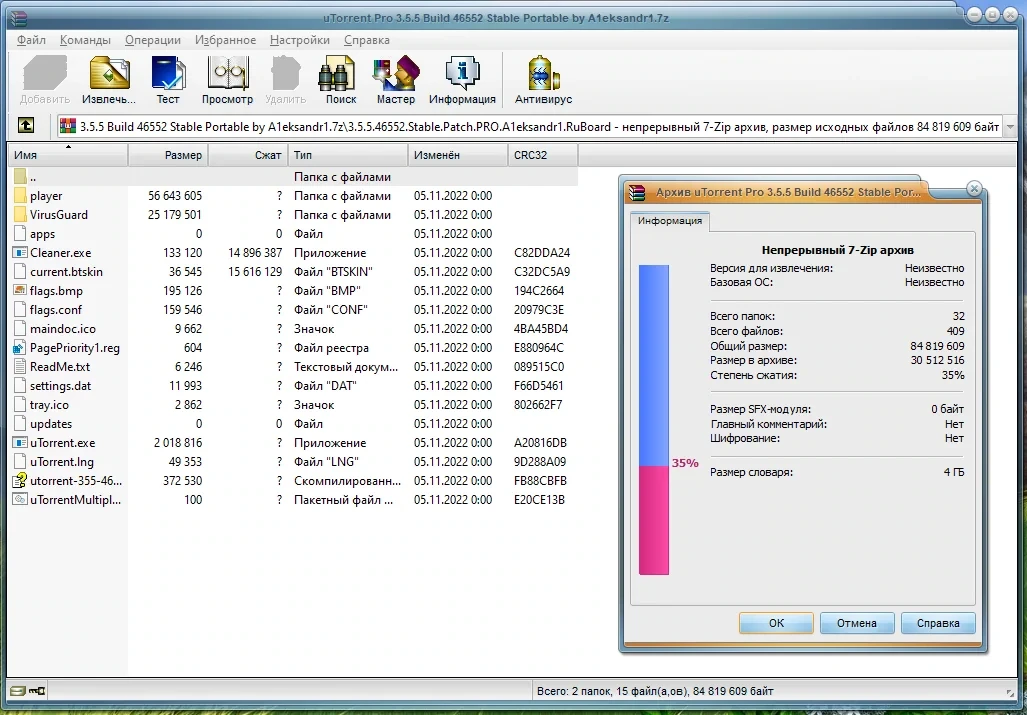Open the Справка menu
The width and height of the screenshot is (1027, 715).
(367, 40)
